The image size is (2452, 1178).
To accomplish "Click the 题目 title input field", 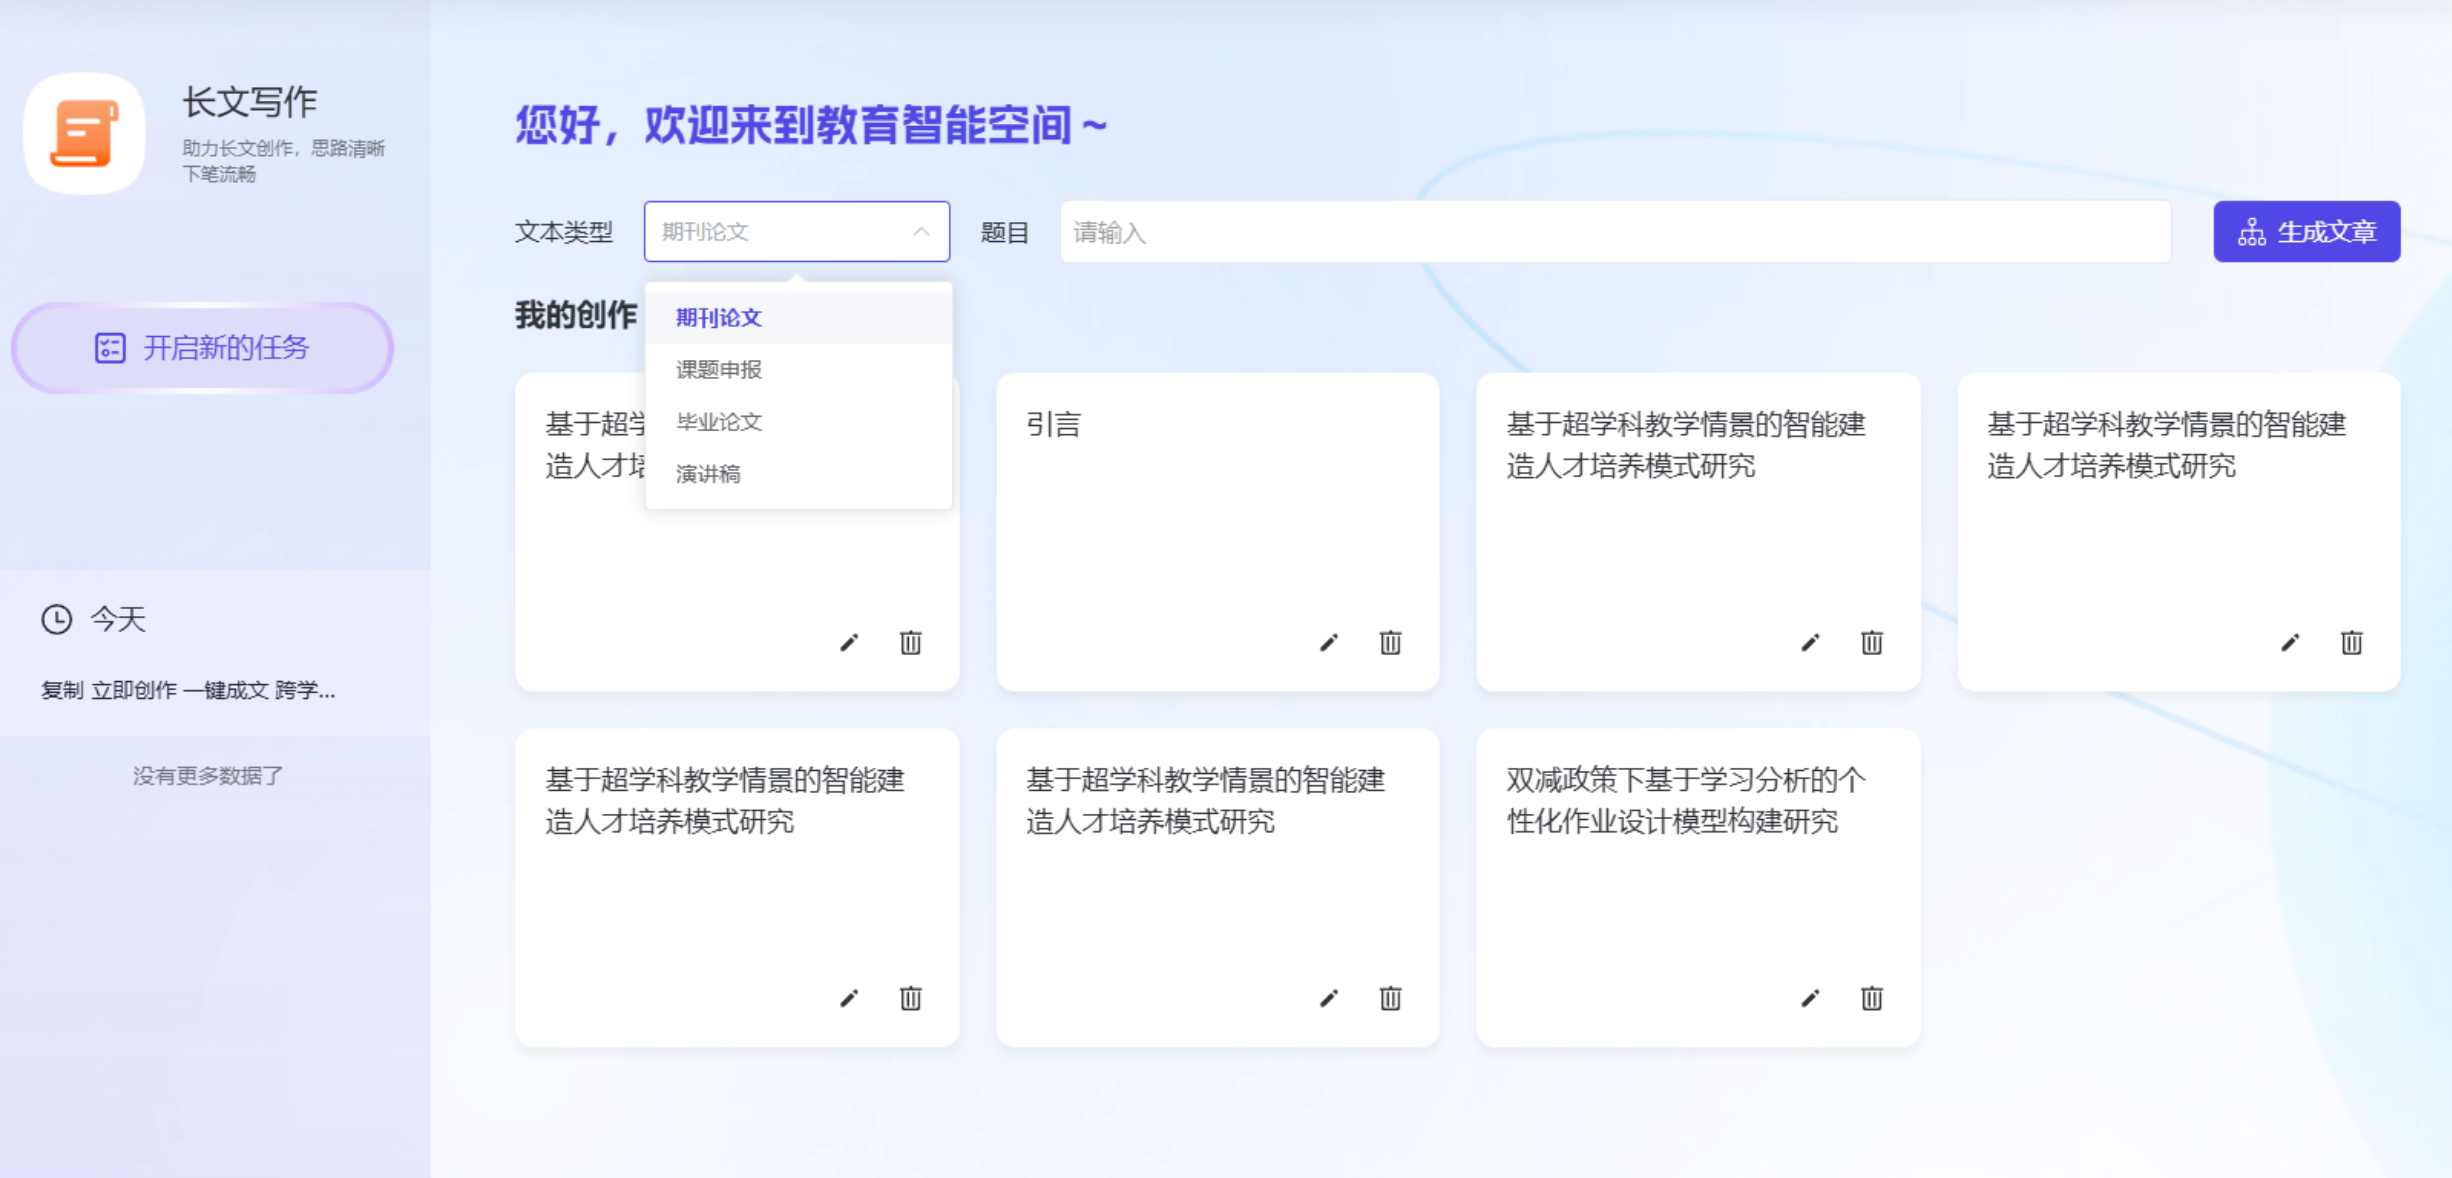I will (1614, 232).
